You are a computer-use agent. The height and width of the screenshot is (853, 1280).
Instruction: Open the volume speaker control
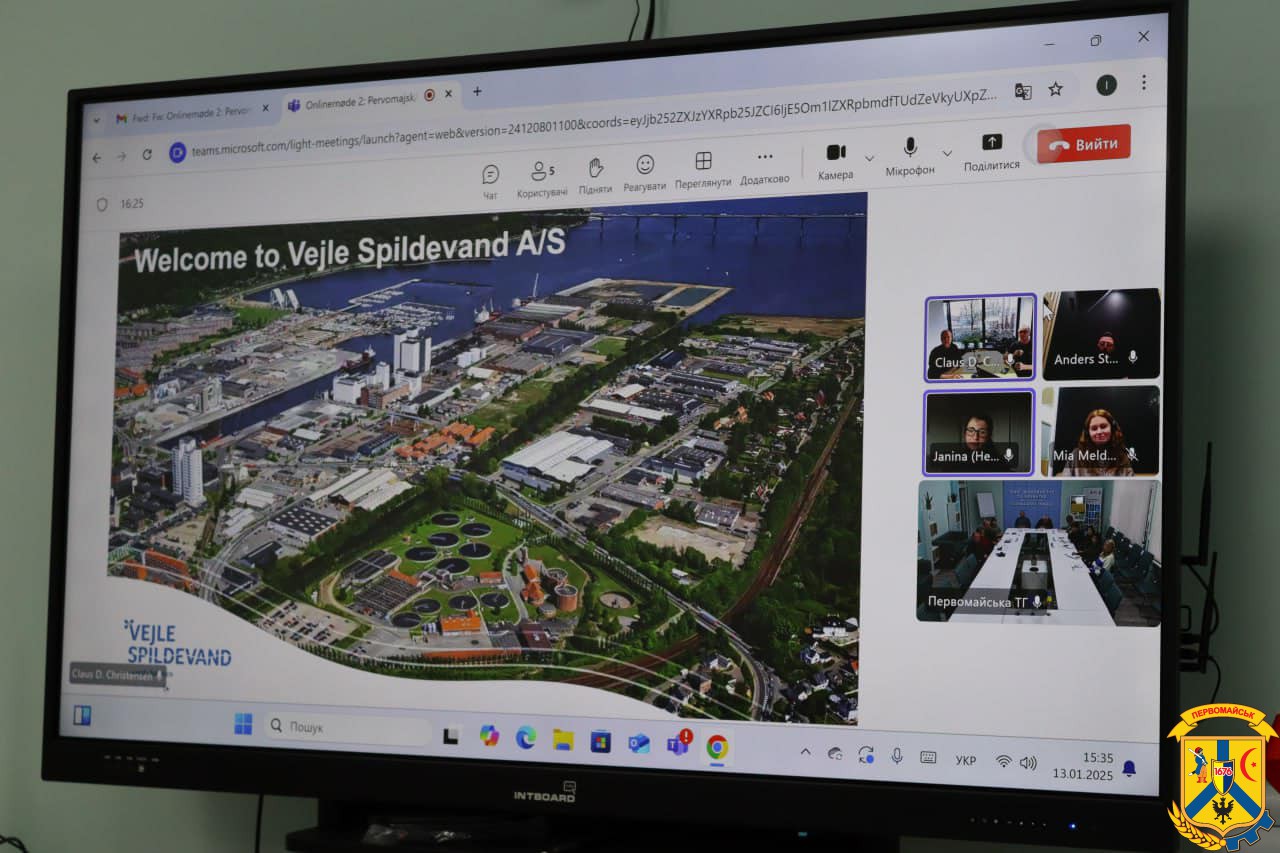pyautogui.click(x=1028, y=763)
